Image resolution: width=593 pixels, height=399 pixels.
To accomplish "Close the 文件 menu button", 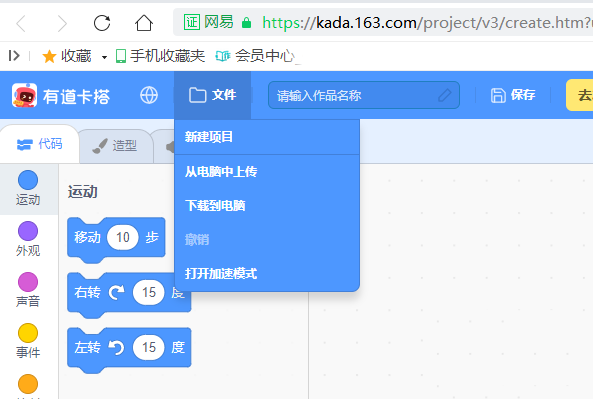I will [213, 95].
